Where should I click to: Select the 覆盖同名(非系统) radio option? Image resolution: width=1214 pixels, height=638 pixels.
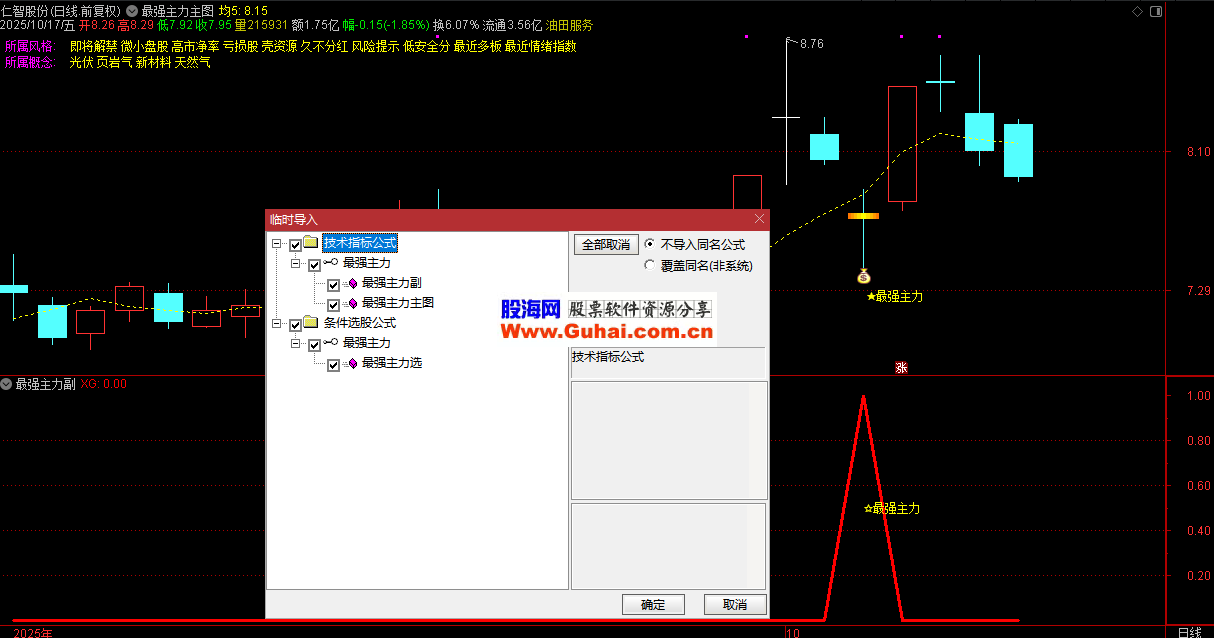click(x=650, y=266)
